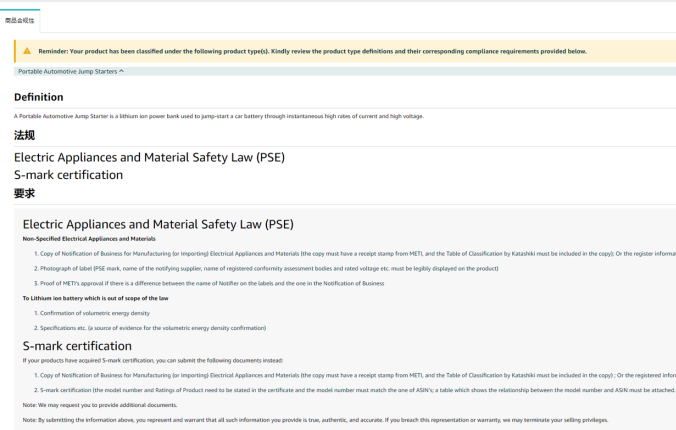
Task: Click the 'If your products have acquired S-mark' sentence
Action: pos(153,360)
